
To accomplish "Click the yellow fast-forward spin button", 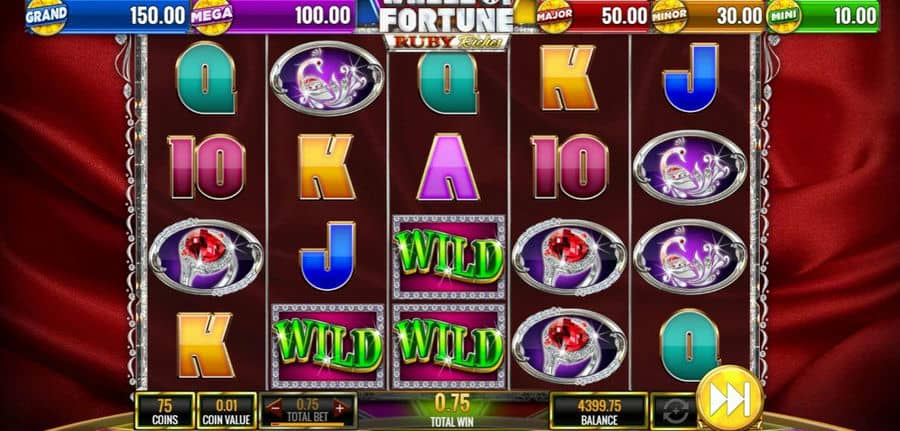I will tap(730, 398).
